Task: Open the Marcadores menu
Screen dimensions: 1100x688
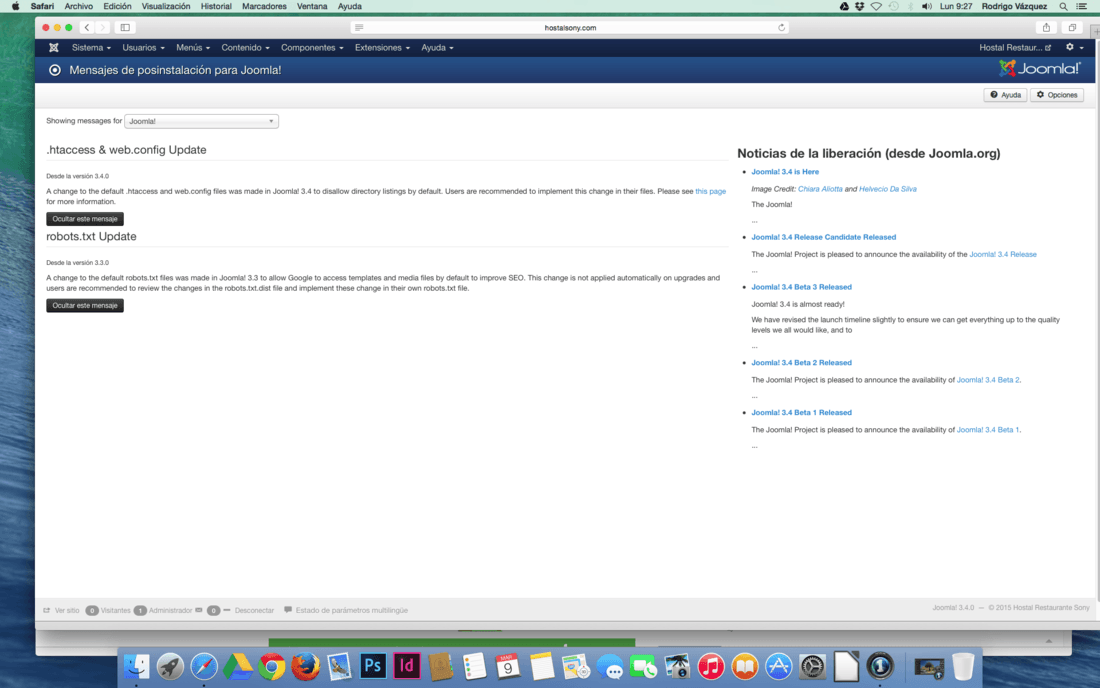Action: click(264, 6)
